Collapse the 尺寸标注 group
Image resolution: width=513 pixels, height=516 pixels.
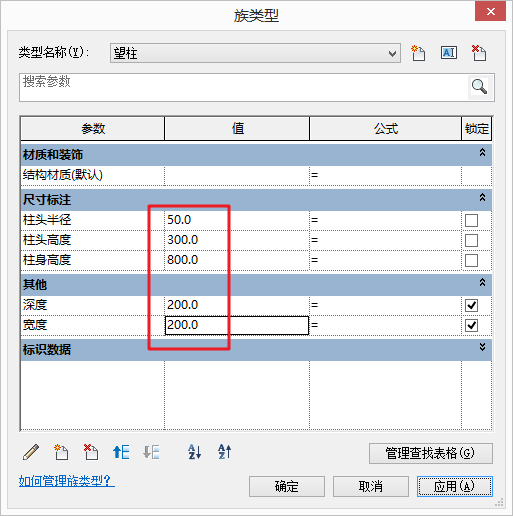coord(482,198)
